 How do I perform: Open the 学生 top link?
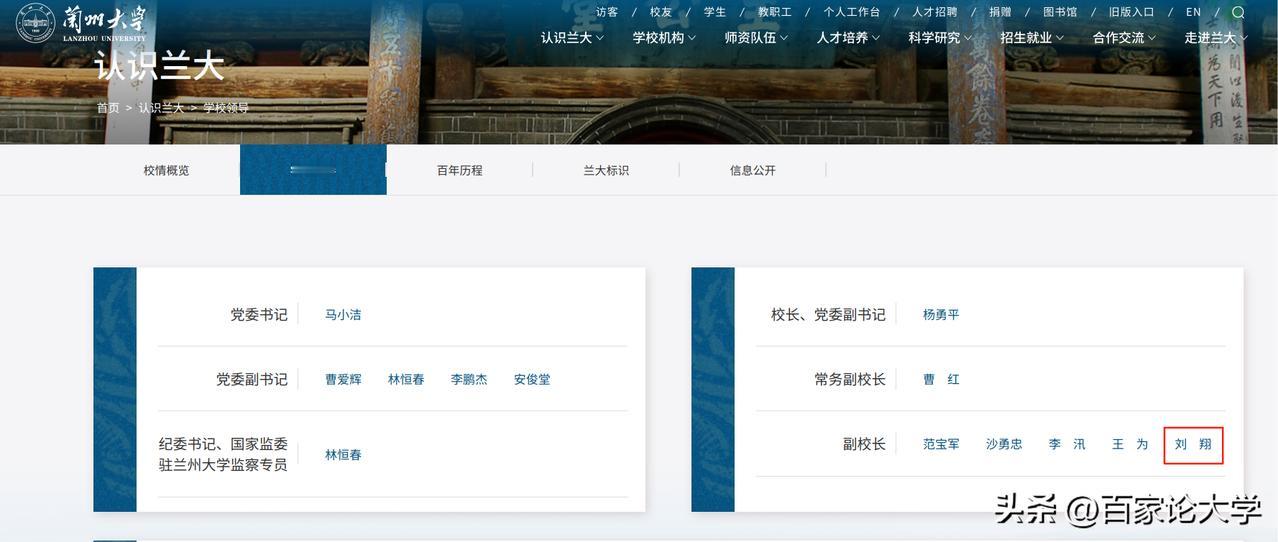(x=715, y=12)
